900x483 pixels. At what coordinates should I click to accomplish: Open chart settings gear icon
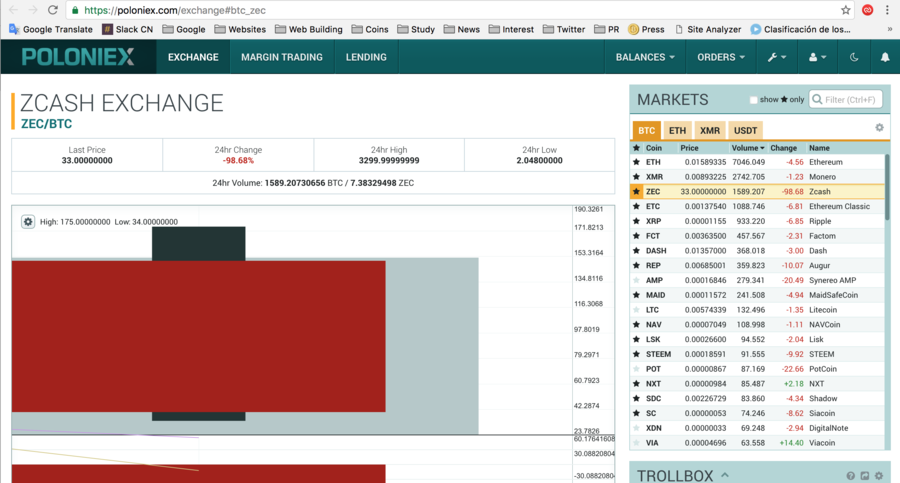tap(28, 222)
